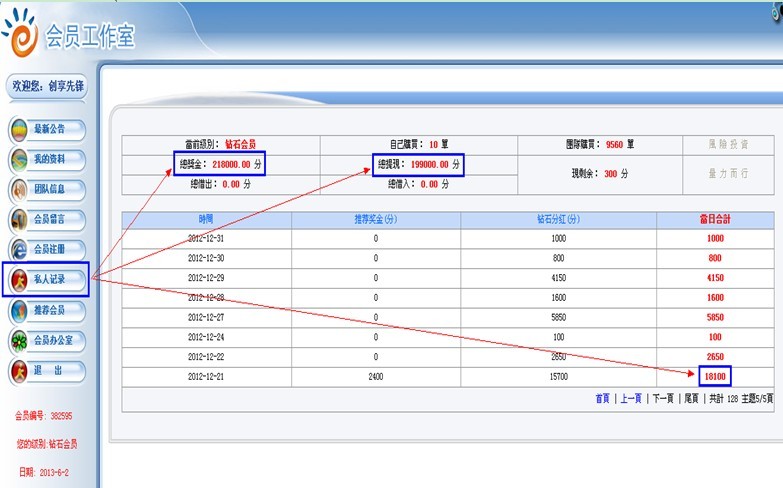Click the 推荐奖金(分) column header

click(376, 219)
